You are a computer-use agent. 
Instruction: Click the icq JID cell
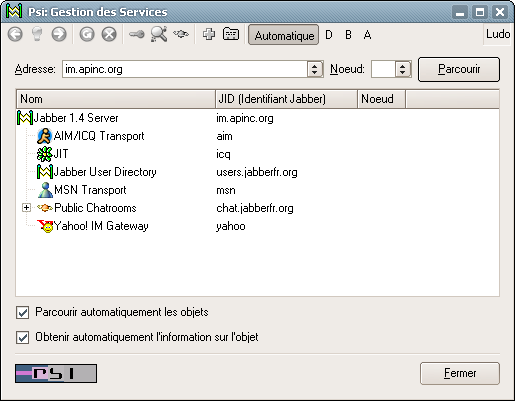223,154
